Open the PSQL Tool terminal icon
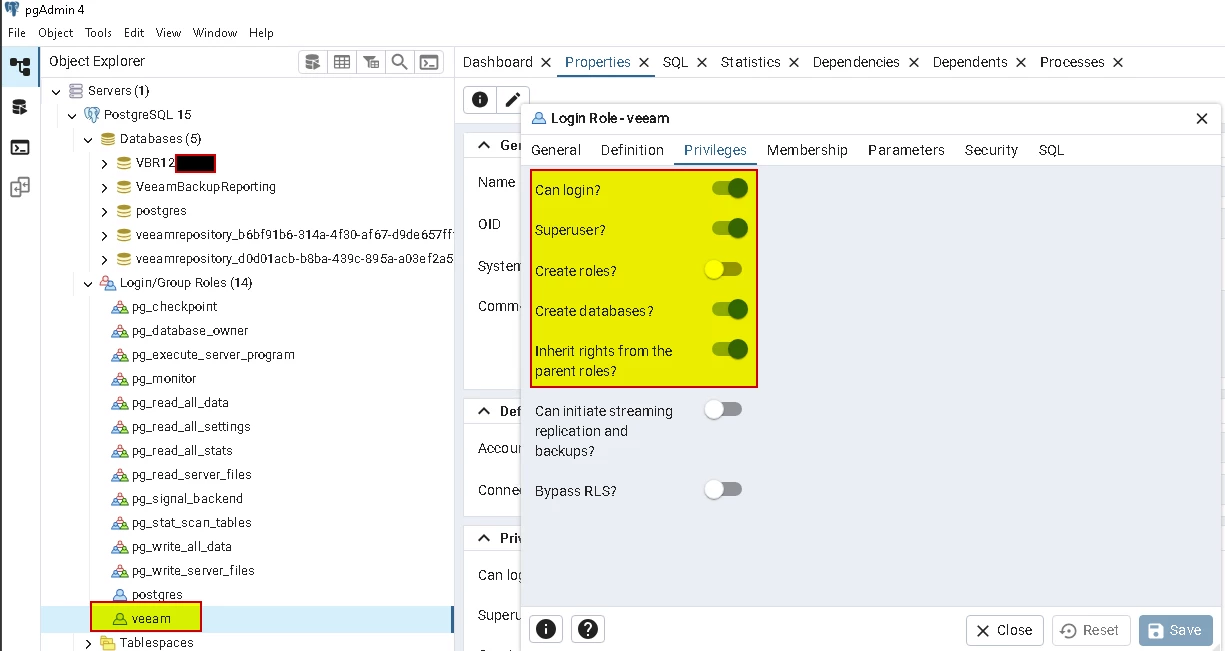Viewport: 1225px width, 651px height. (x=429, y=62)
